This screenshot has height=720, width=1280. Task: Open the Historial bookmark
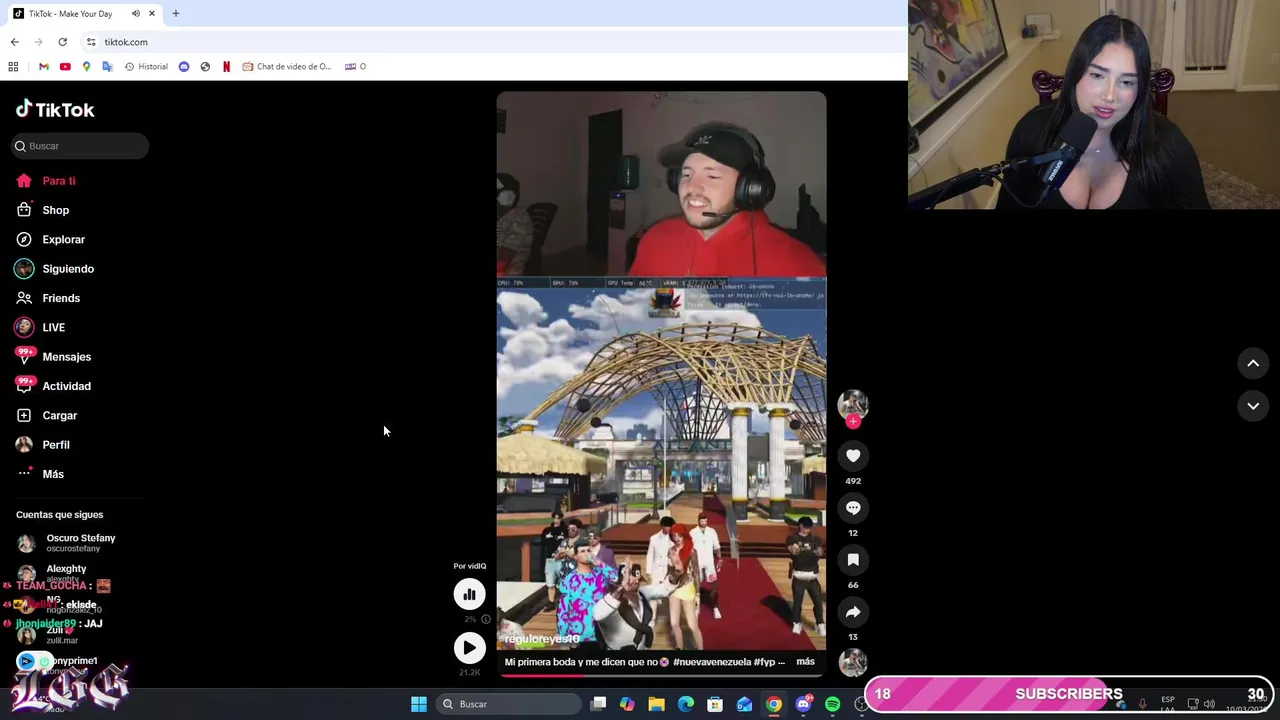pyautogui.click(x=146, y=67)
